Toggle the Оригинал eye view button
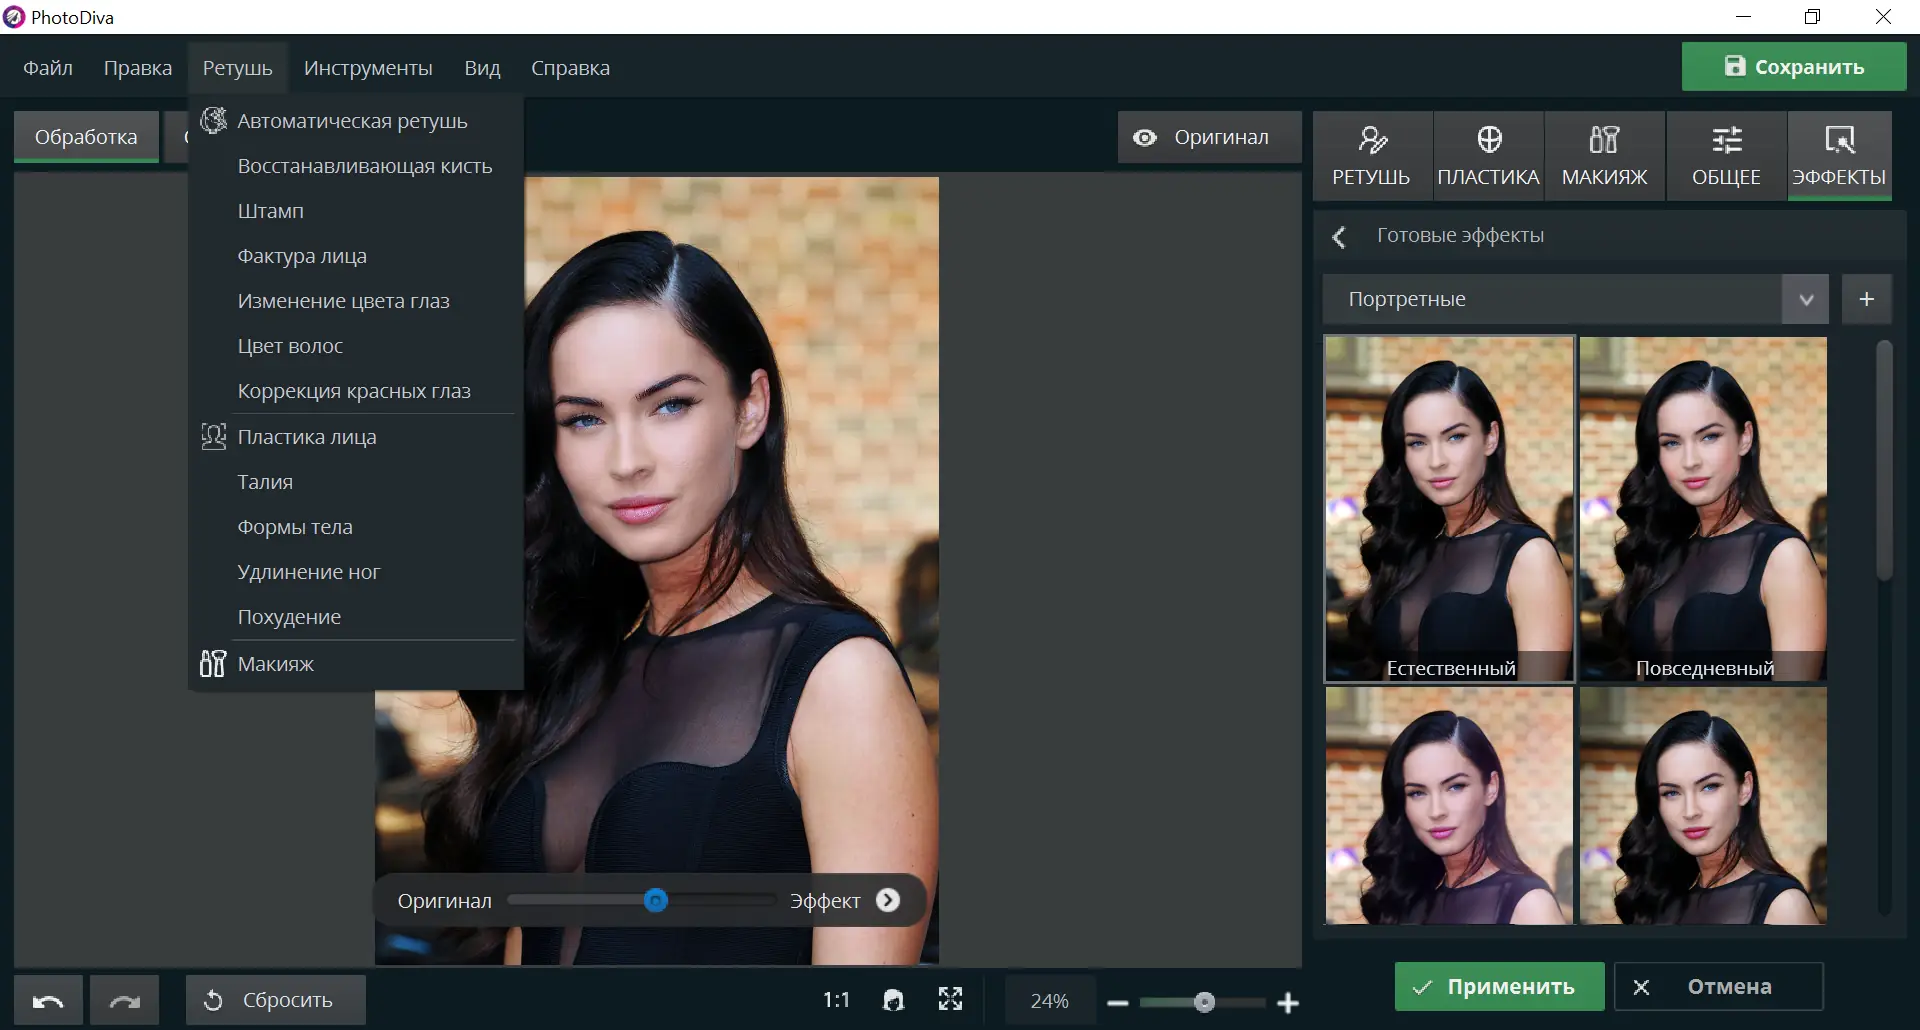Viewport: 1920px width, 1030px height. point(1209,137)
